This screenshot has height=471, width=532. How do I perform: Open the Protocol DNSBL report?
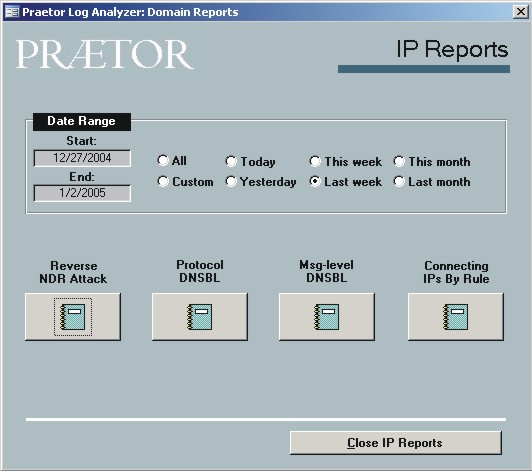[200, 317]
